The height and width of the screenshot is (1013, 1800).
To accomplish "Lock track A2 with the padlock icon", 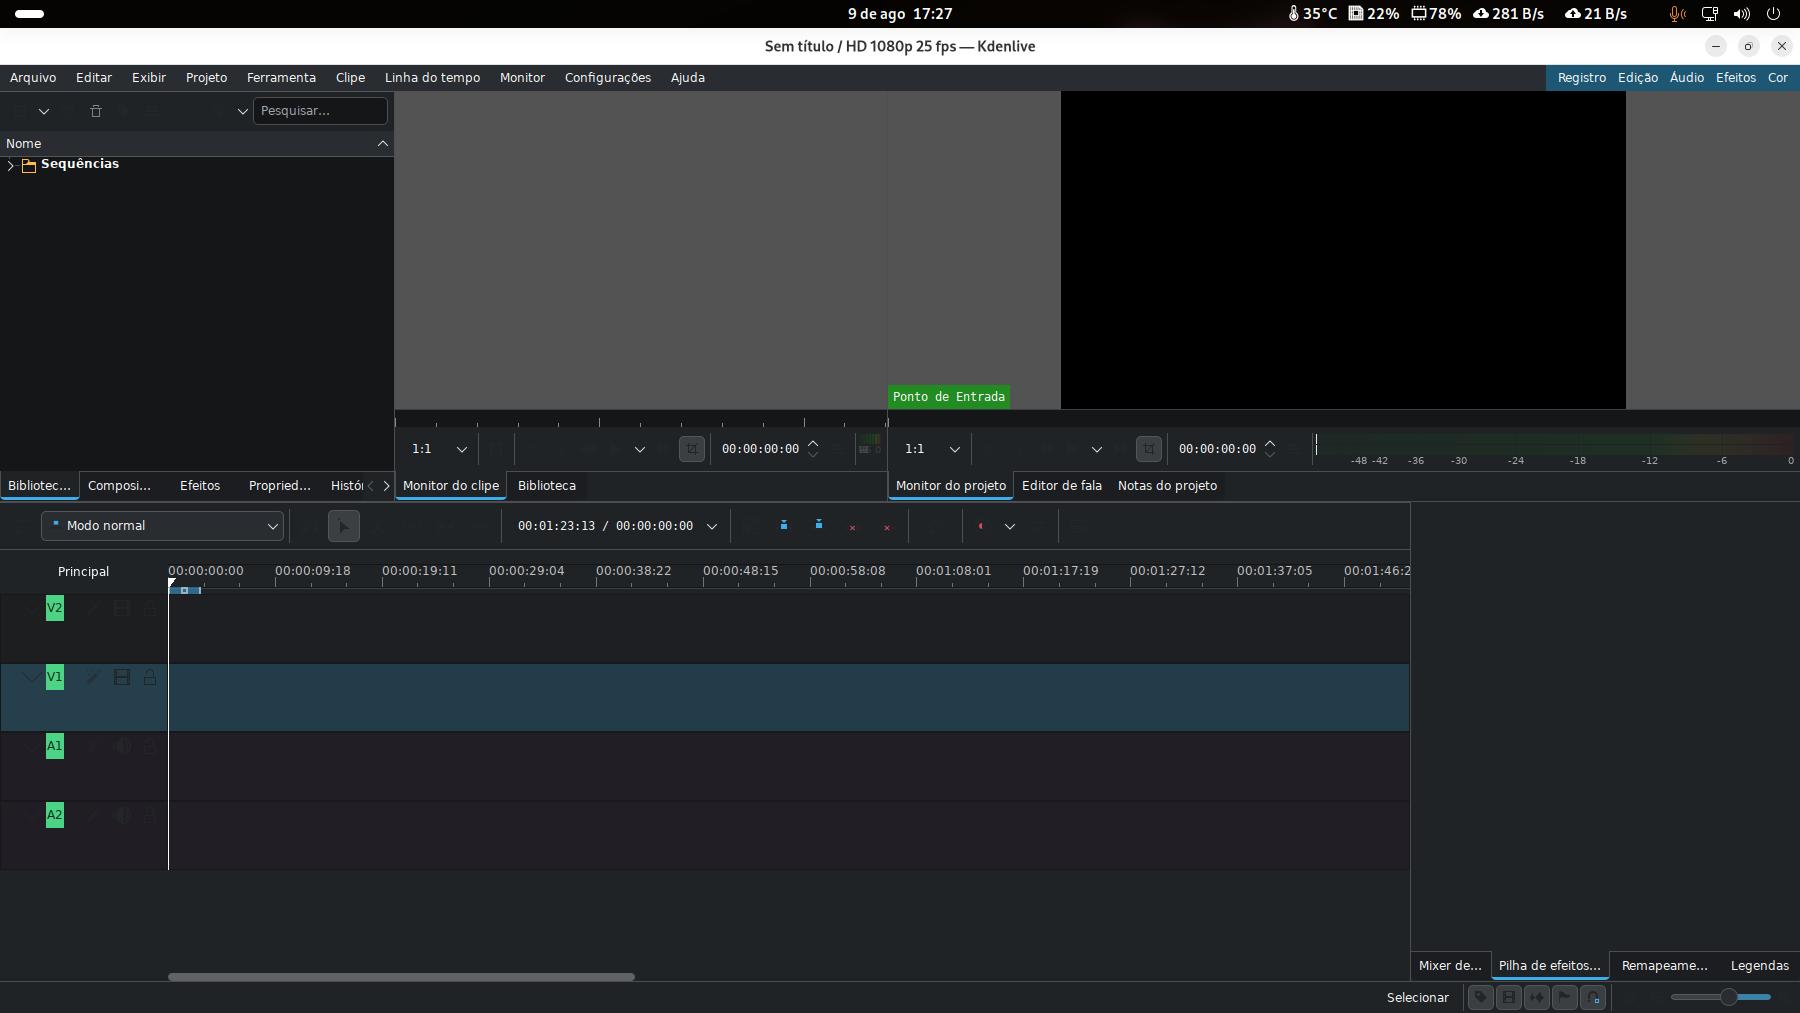I will 150,815.
